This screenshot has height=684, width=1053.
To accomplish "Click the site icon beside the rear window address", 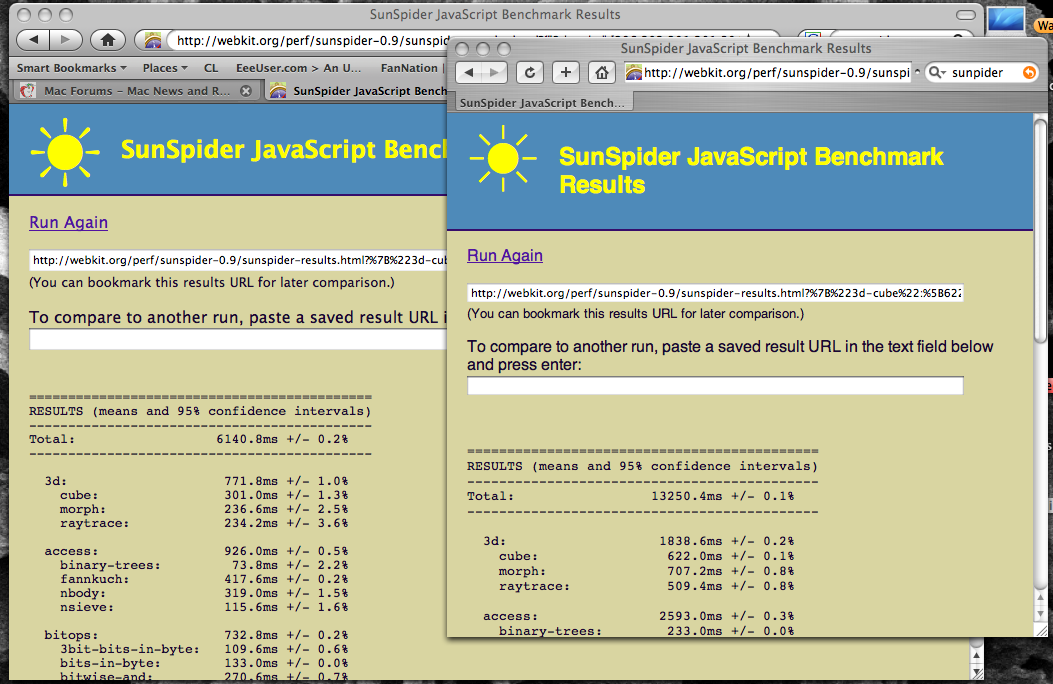I will point(153,41).
